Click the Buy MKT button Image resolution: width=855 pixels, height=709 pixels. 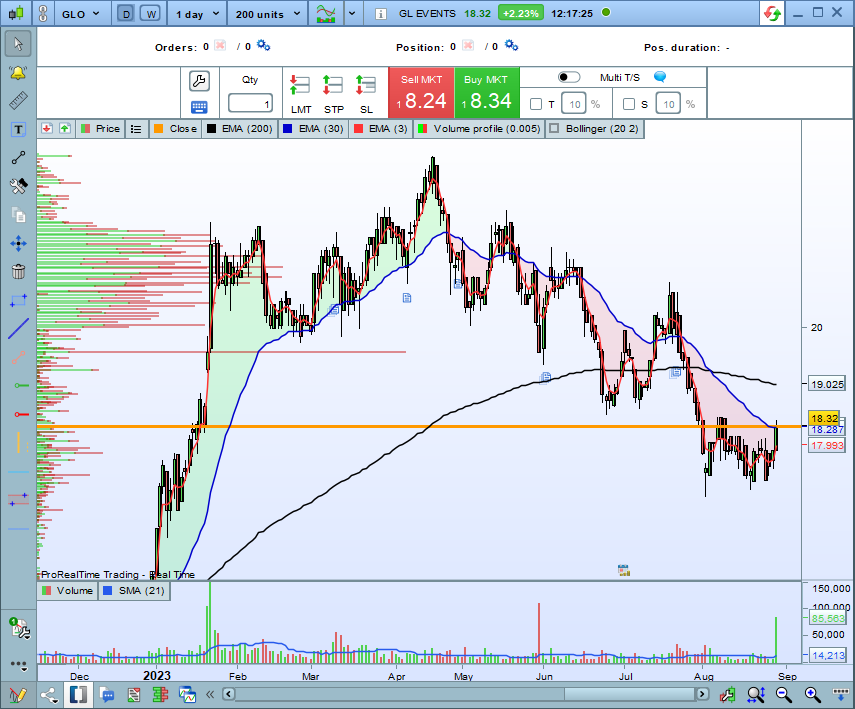(x=486, y=93)
